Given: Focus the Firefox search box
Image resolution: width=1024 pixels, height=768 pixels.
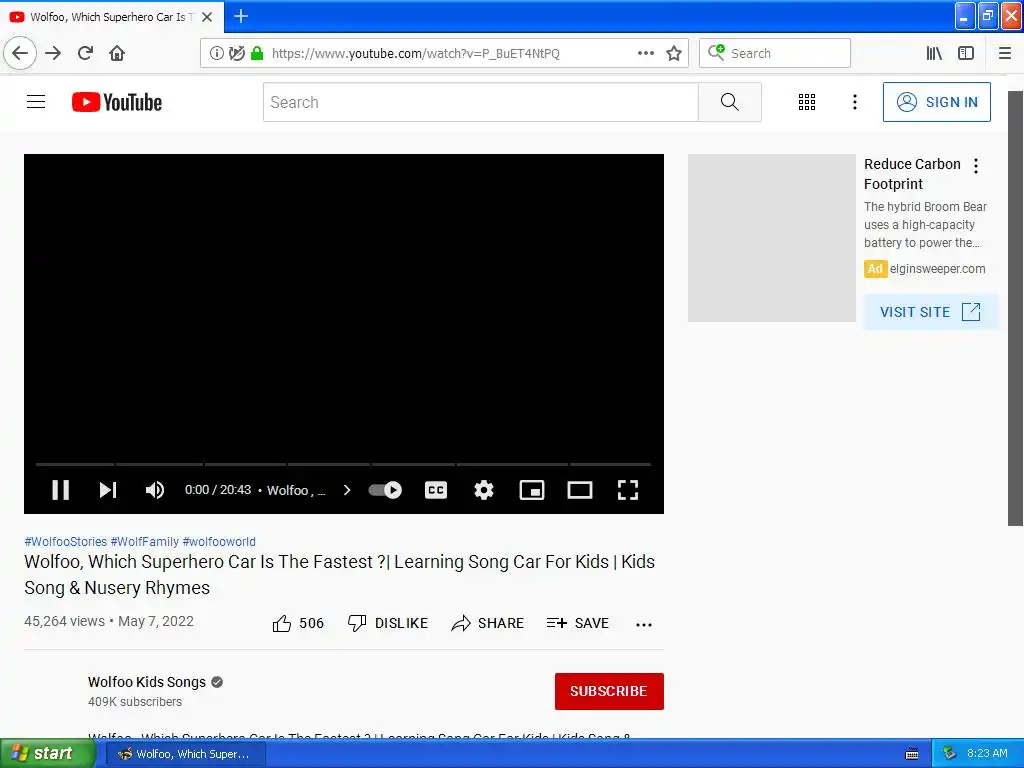Looking at the screenshot, I should pos(775,53).
